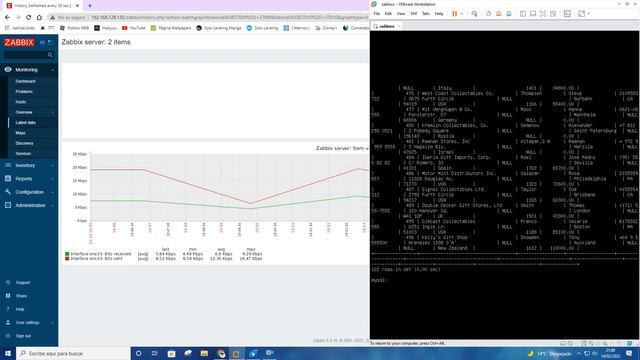Open Windows Start menu
The width and height of the screenshot is (640, 360).
tap(7, 353)
